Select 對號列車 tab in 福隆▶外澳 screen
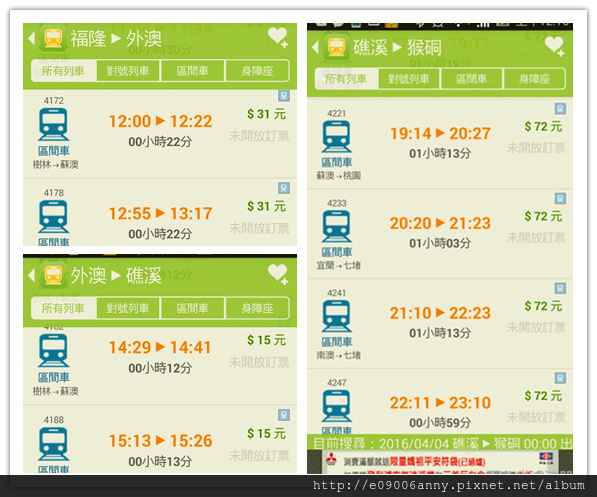Image resolution: width=597 pixels, height=497 pixels. pyautogui.click(x=128, y=71)
